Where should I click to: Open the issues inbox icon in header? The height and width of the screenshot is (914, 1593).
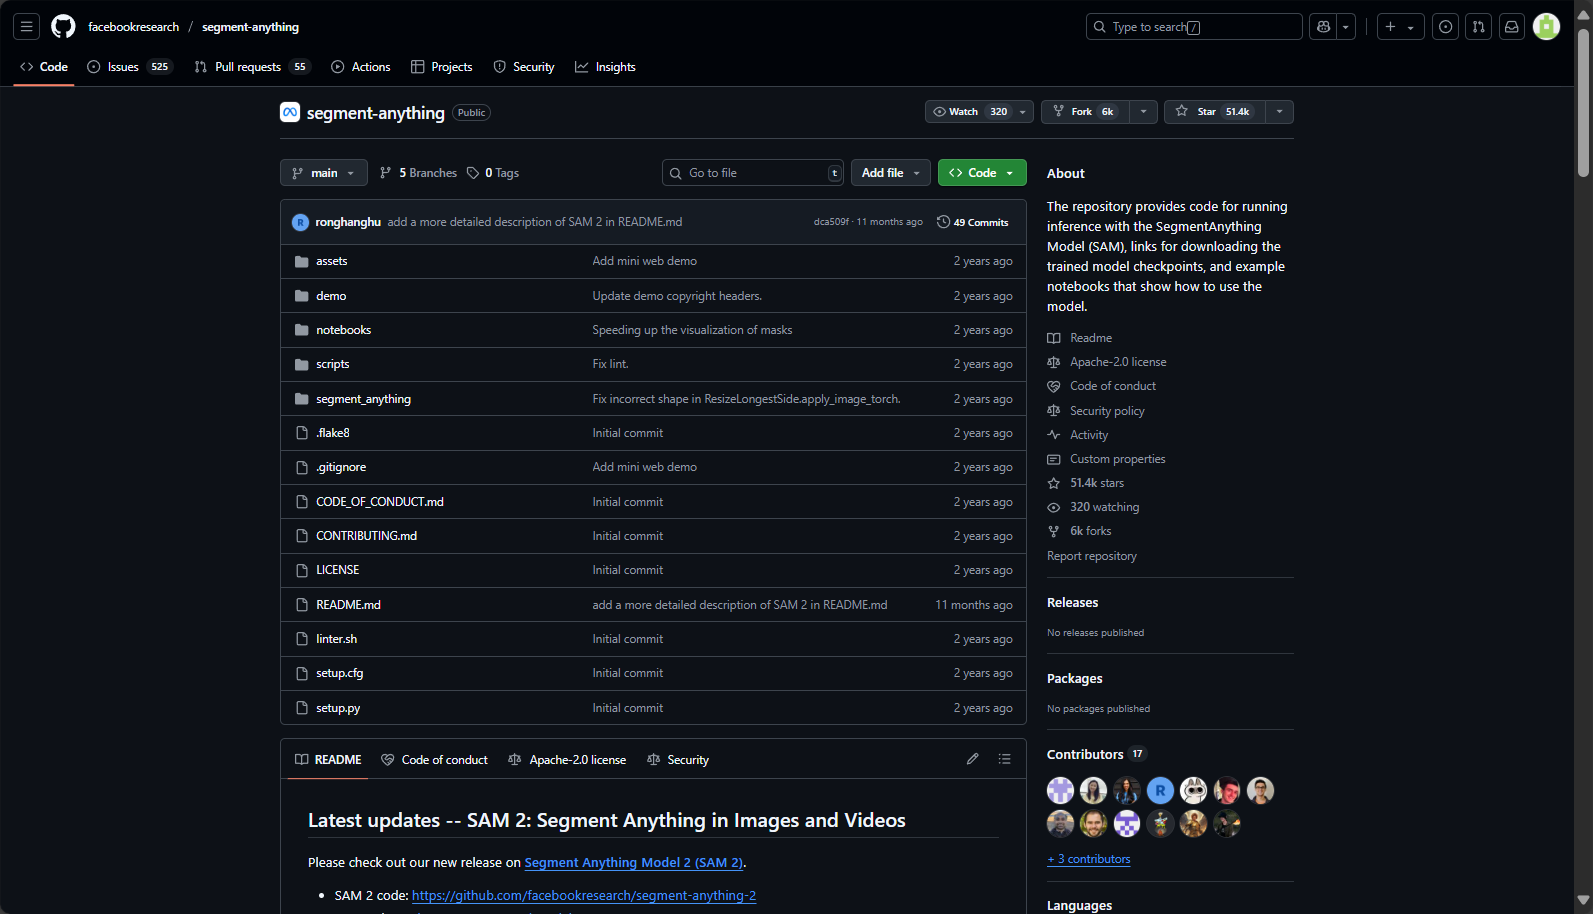pos(1445,27)
